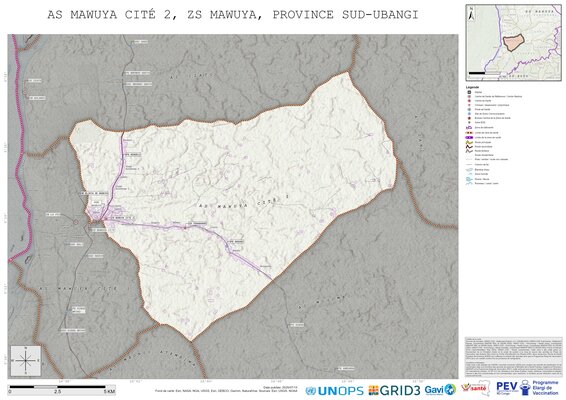Click the PEV Programme Elargi de Vaccination logo
This screenshot has width=566, height=400.
[x=527, y=388]
